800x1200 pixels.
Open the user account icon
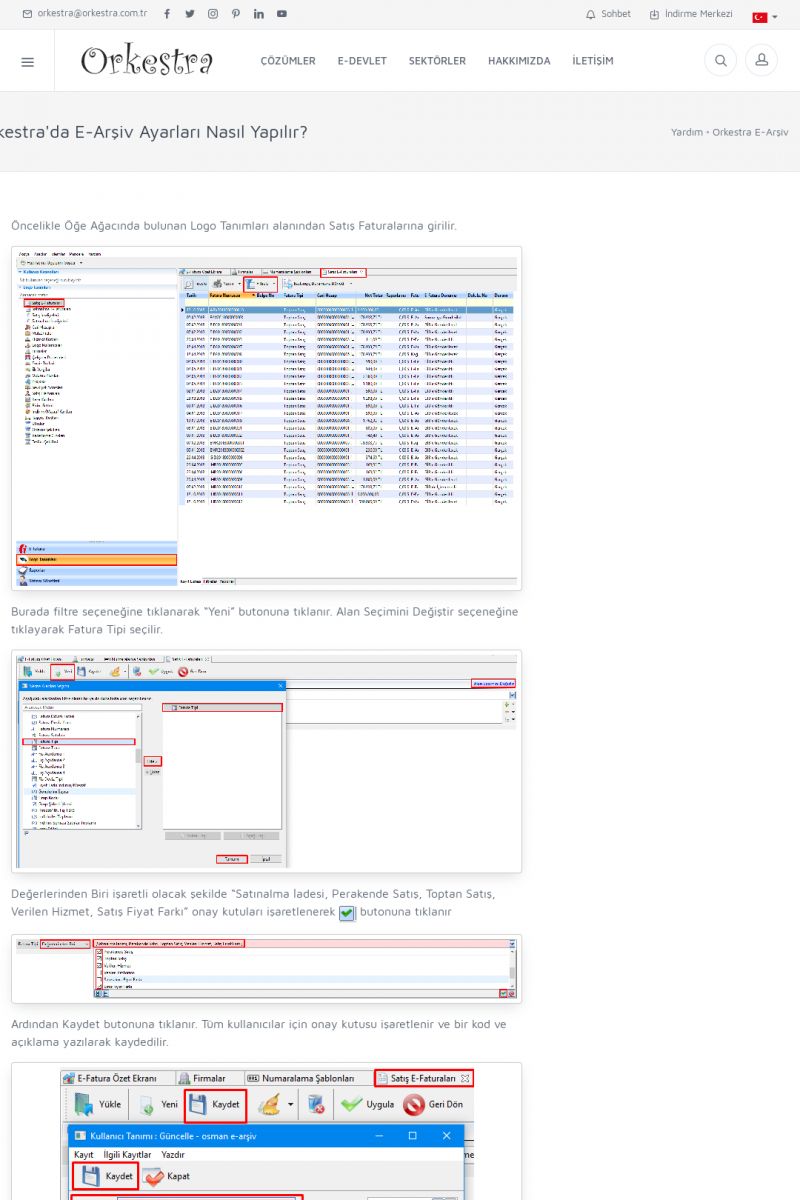(762, 61)
